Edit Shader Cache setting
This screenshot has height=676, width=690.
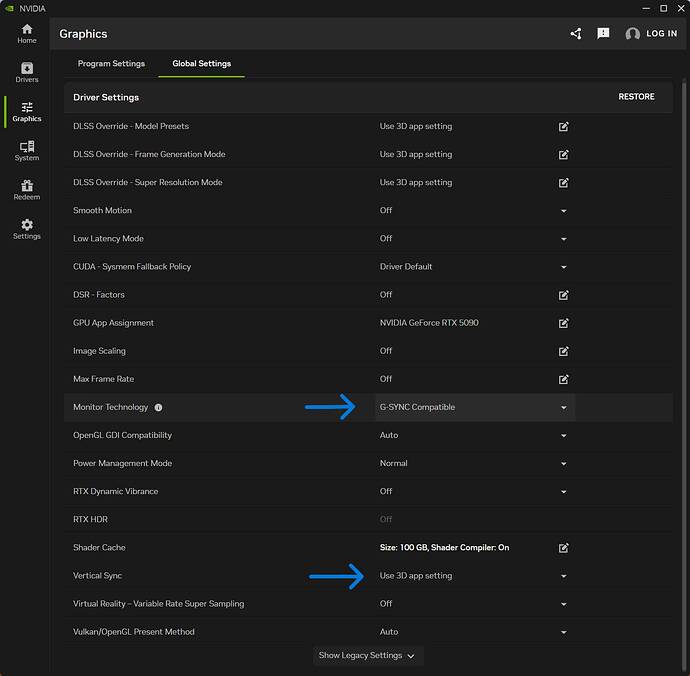[x=563, y=548]
